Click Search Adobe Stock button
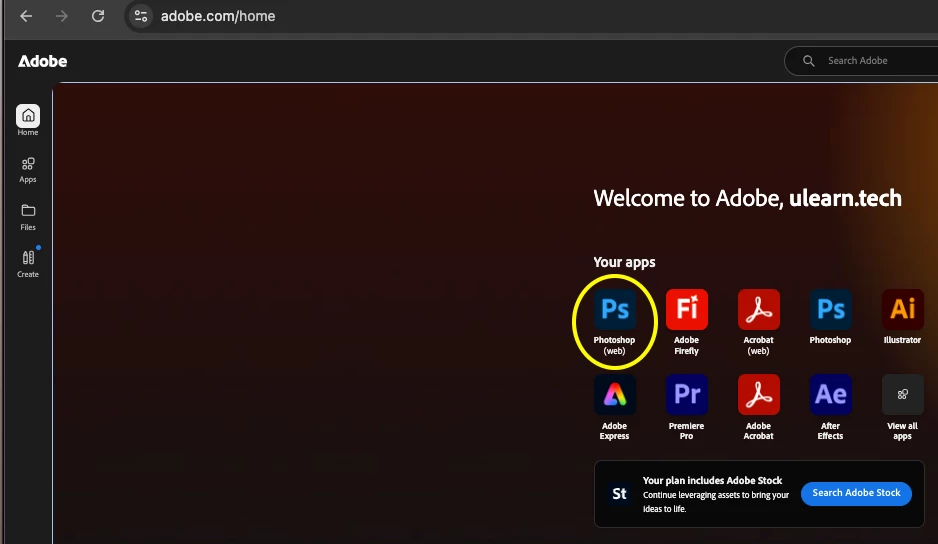938x544 pixels. pyautogui.click(x=856, y=493)
